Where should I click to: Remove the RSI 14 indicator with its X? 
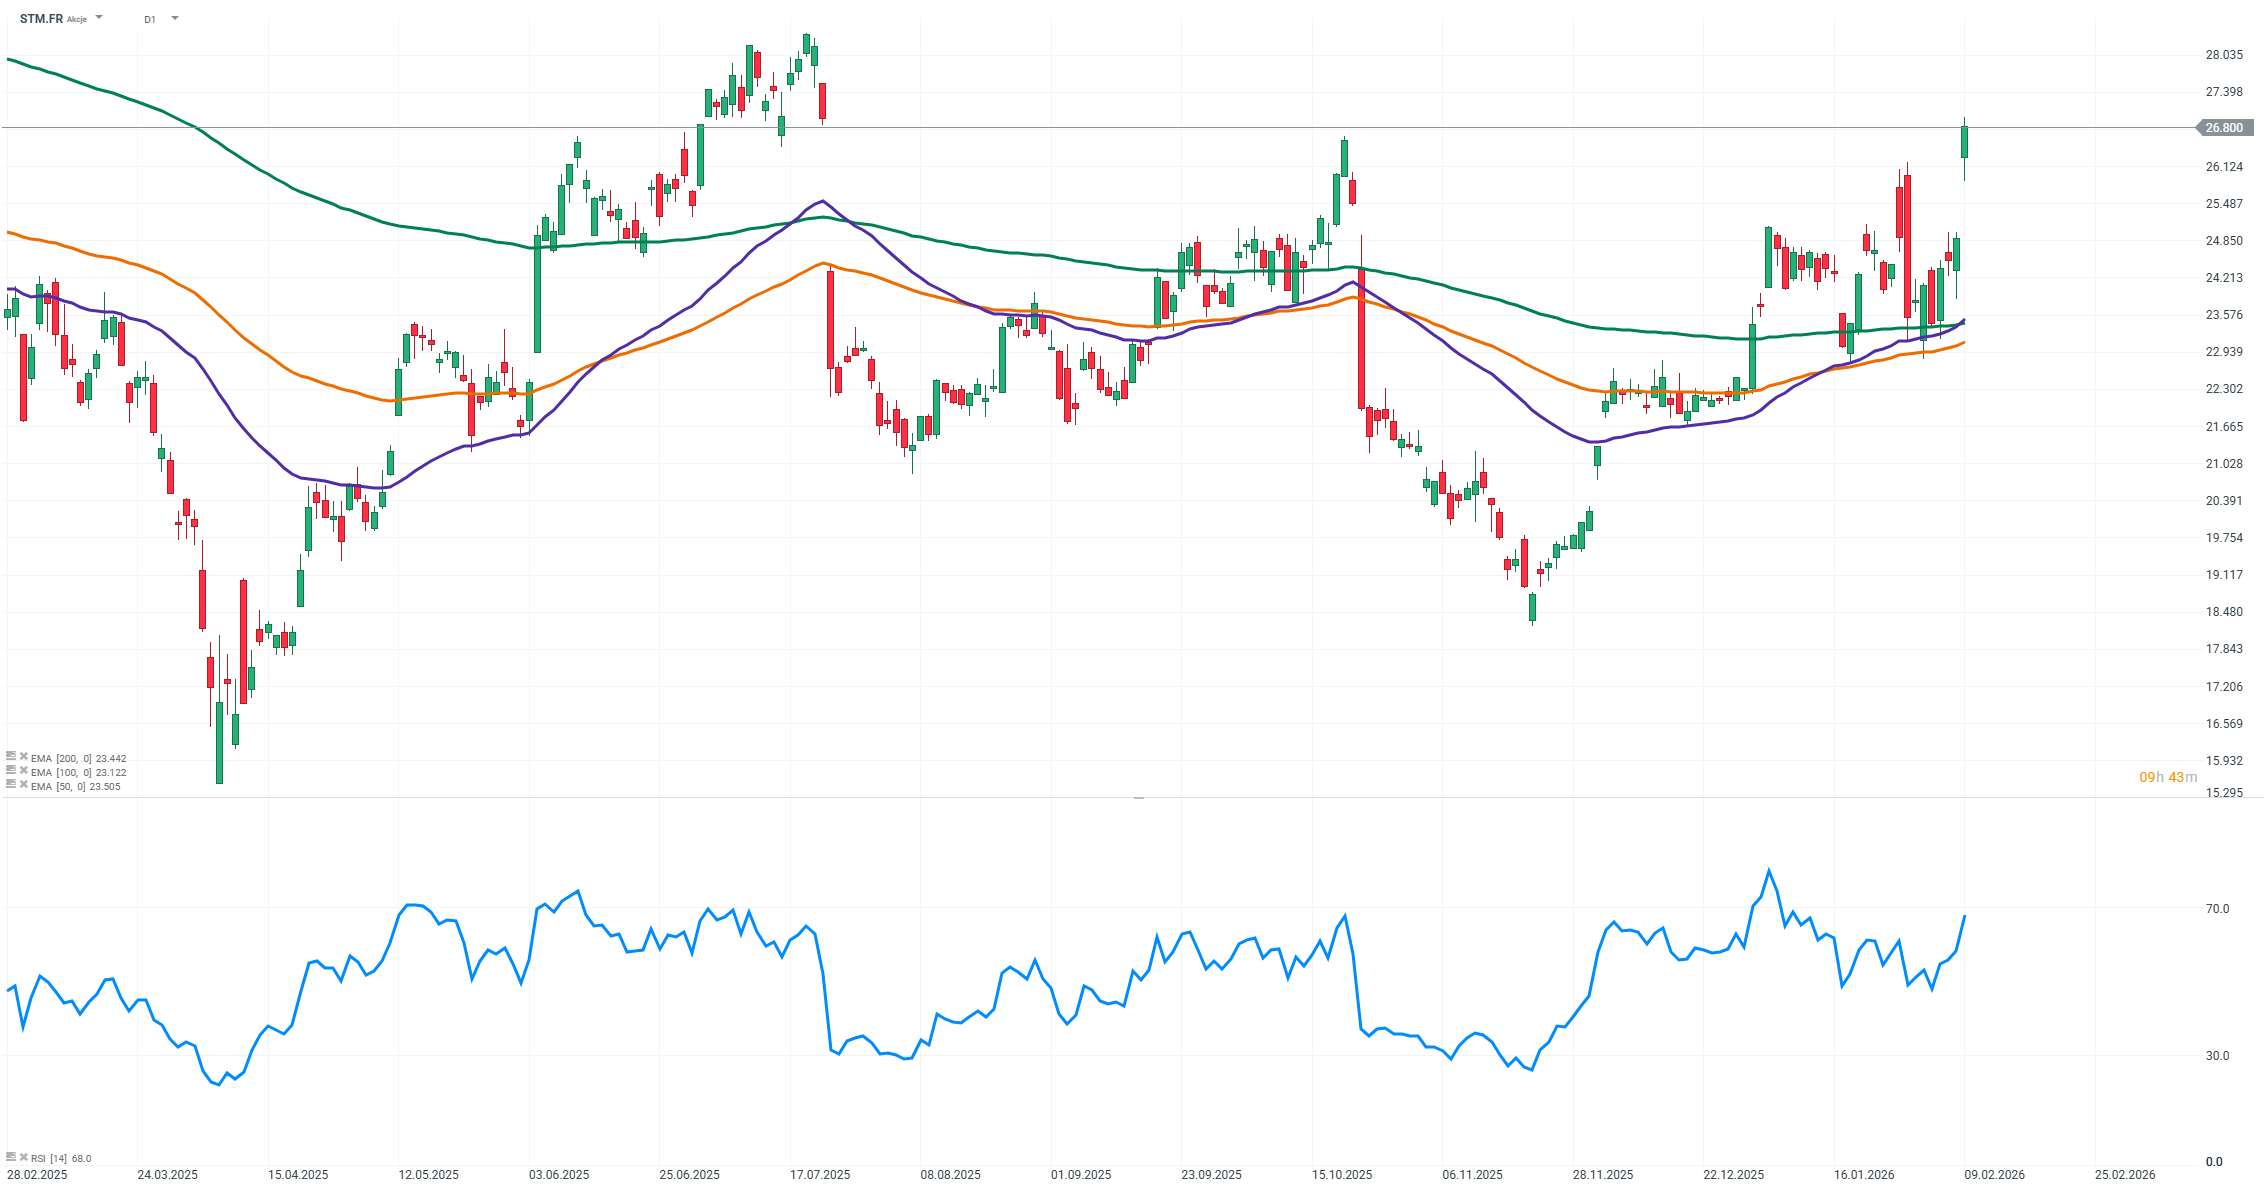pyautogui.click(x=24, y=1157)
